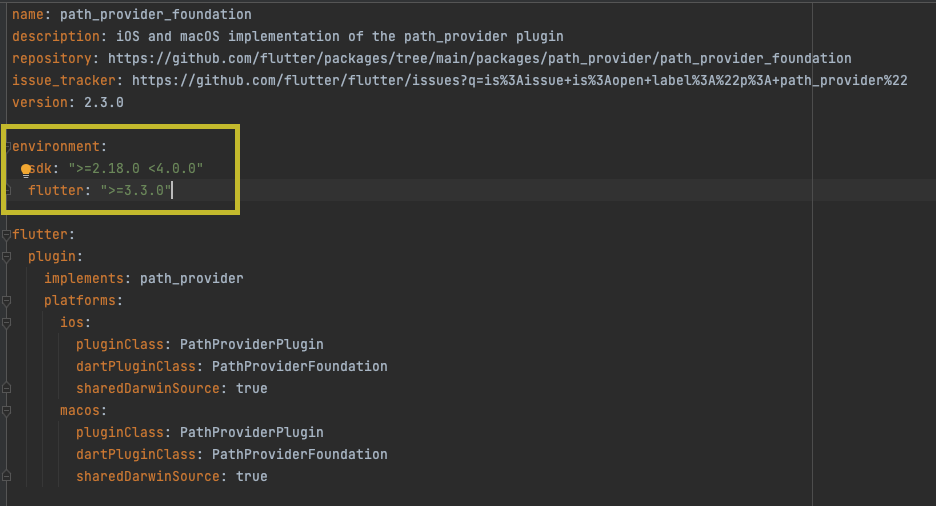Open the issue_tracker GitHub URL
The image size is (936, 506).
(x=519, y=81)
